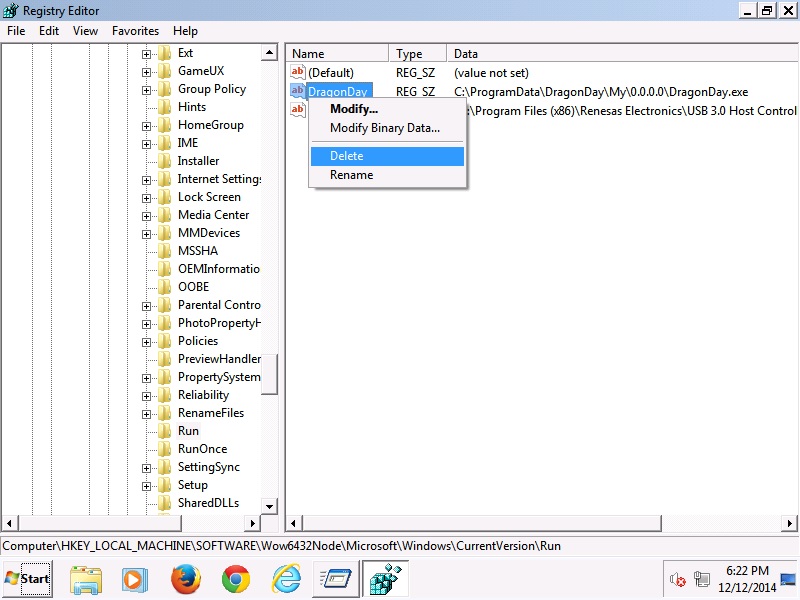The image size is (800, 600).
Task: Expand the RenameFiles key
Action: 146,414
